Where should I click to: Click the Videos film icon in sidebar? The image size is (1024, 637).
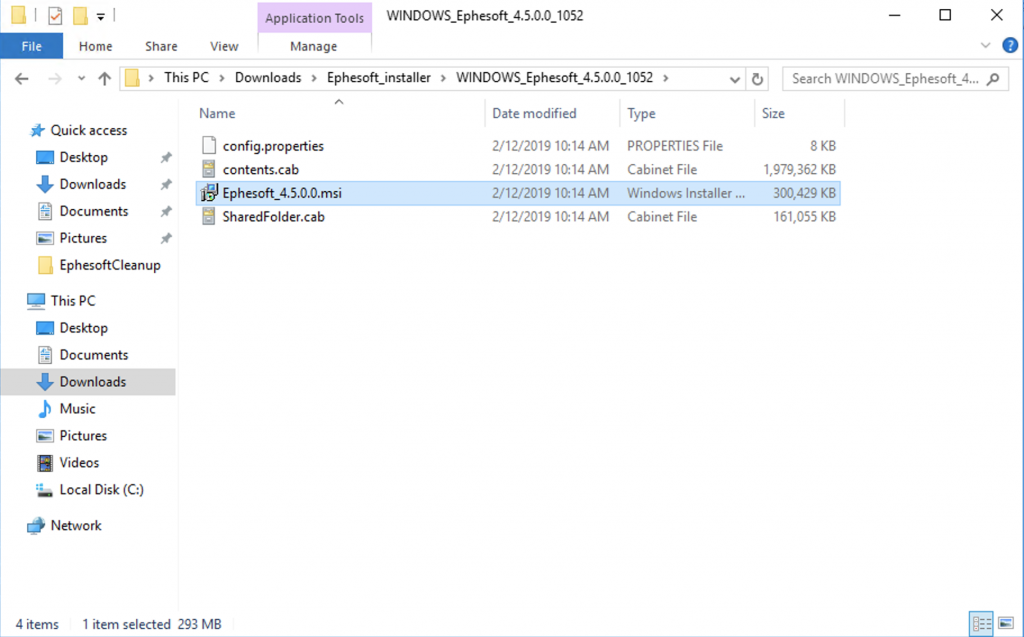click(x=44, y=463)
